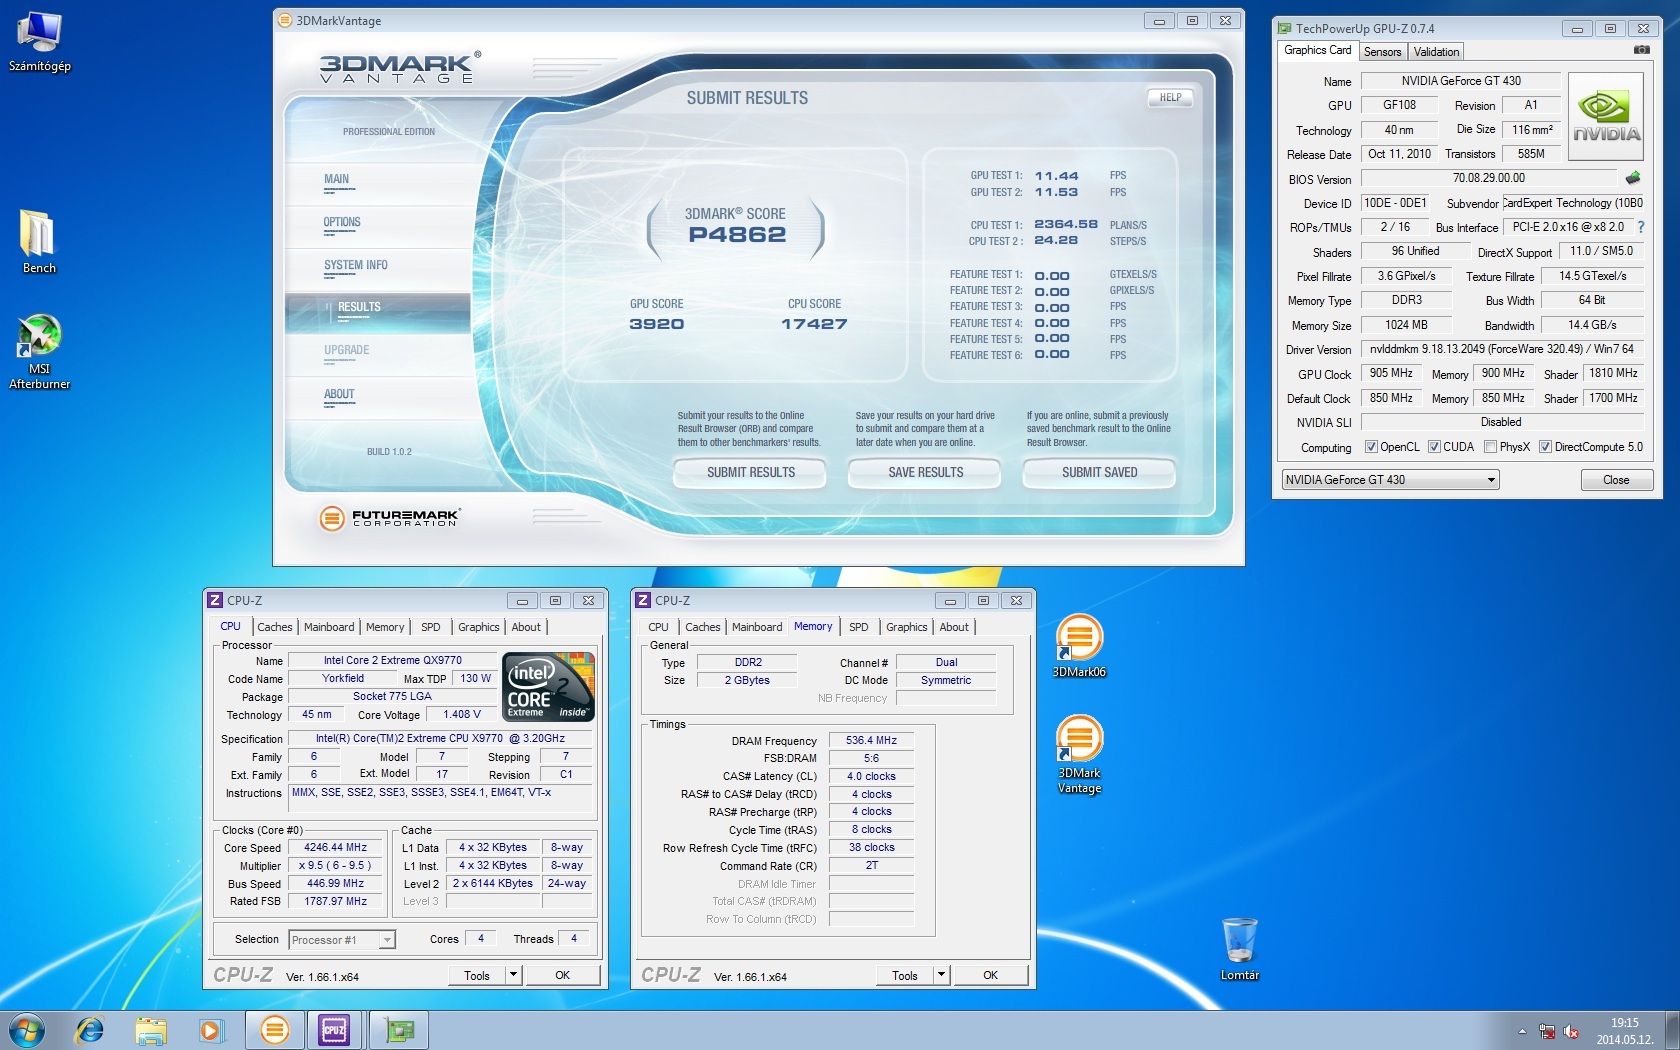
Task: Switch to the Sensors tab in GPU-Z
Action: coord(1382,52)
